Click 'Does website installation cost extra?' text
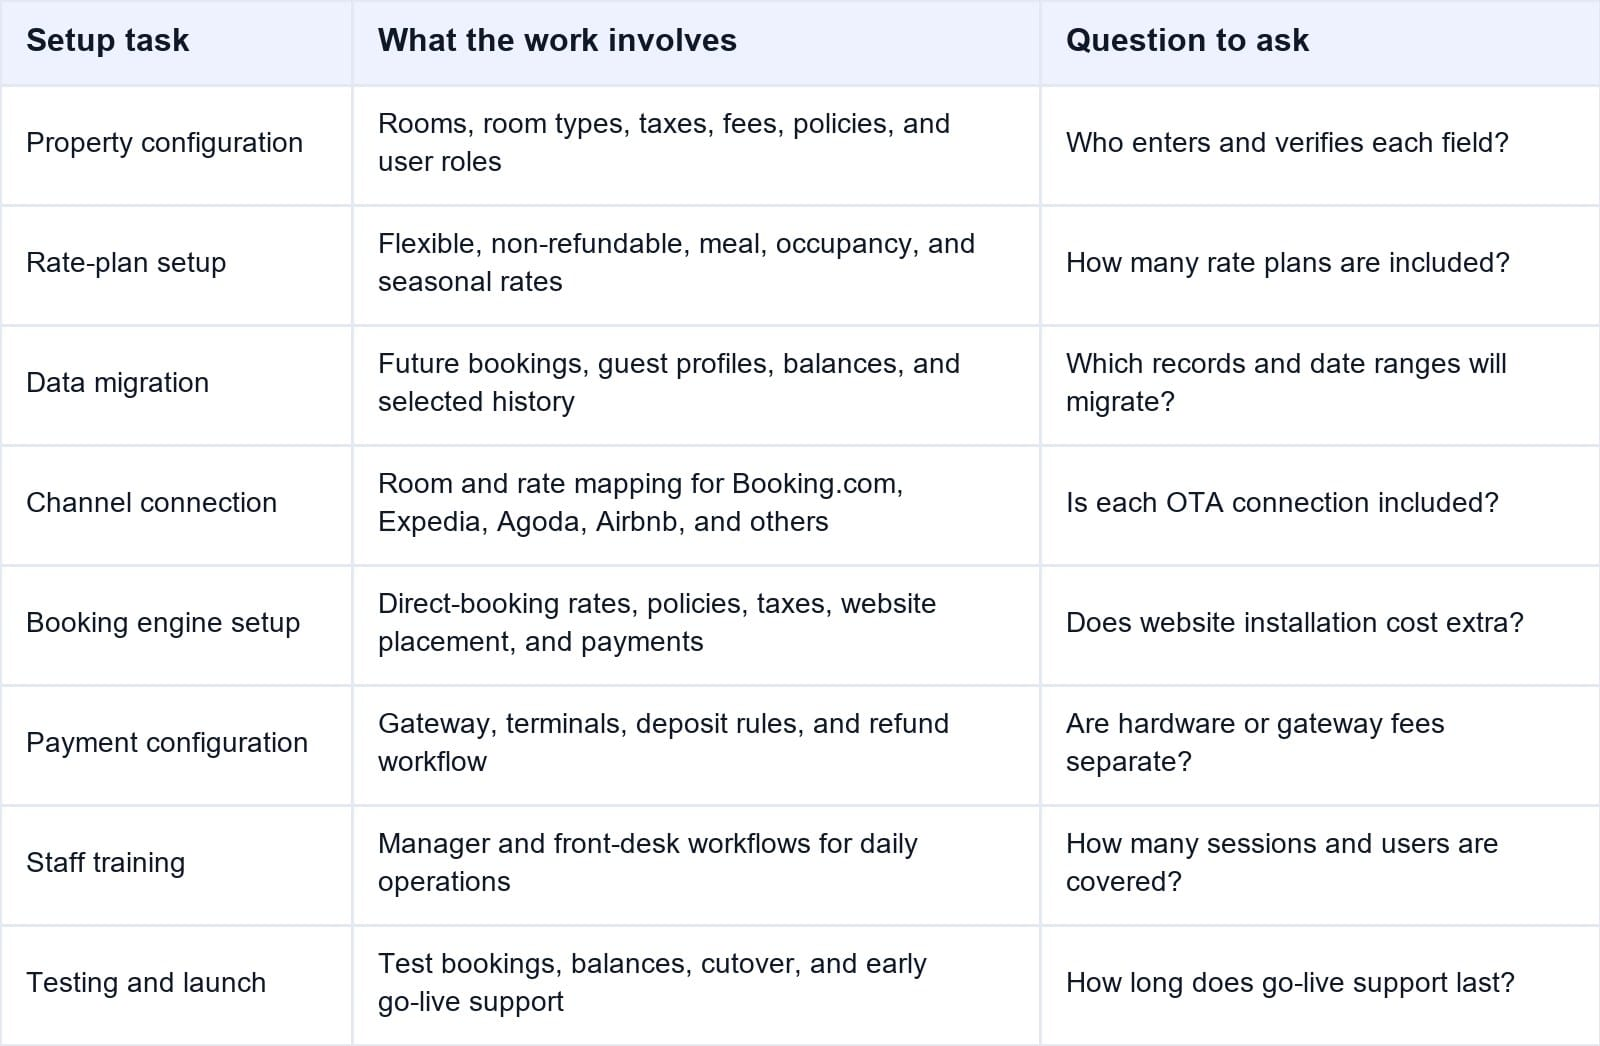 pyautogui.click(x=1295, y=623)
